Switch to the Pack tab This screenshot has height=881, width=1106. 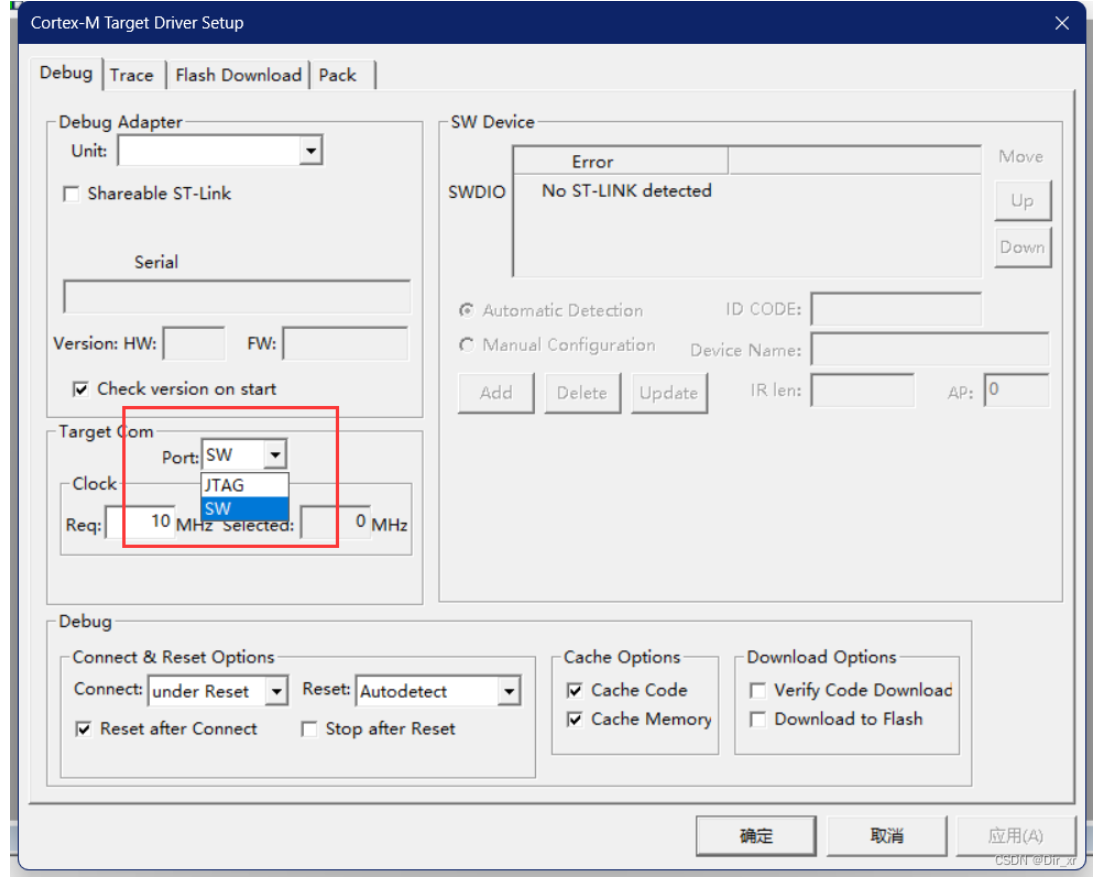[x=338, y=75]
